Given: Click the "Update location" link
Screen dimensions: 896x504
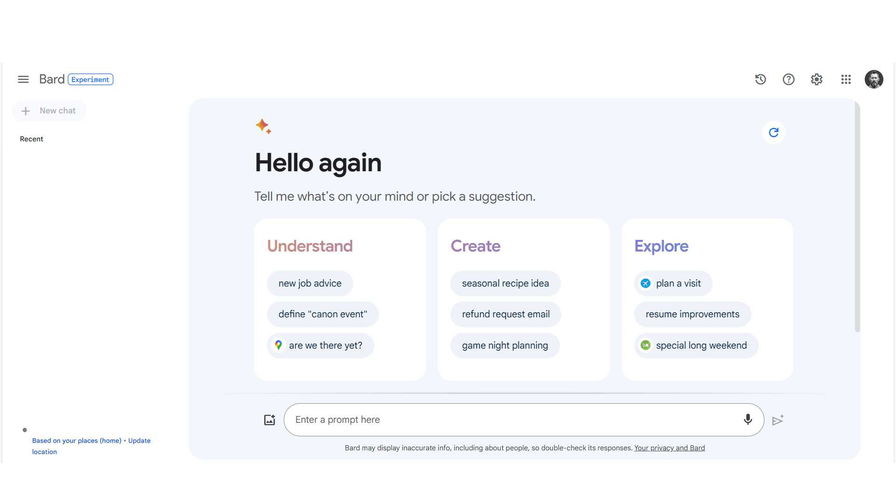Looking at the screenshot, I should (138, 441).
